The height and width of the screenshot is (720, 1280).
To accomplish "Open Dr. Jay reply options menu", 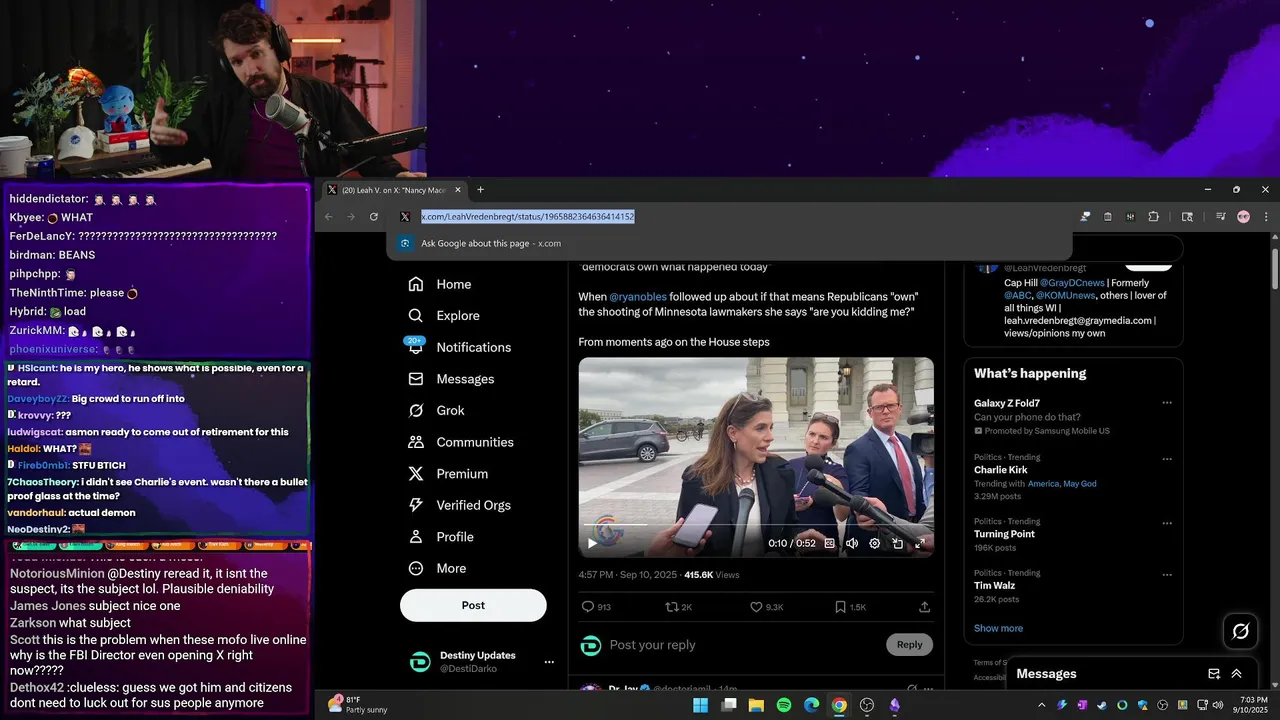I will point(928,689).
